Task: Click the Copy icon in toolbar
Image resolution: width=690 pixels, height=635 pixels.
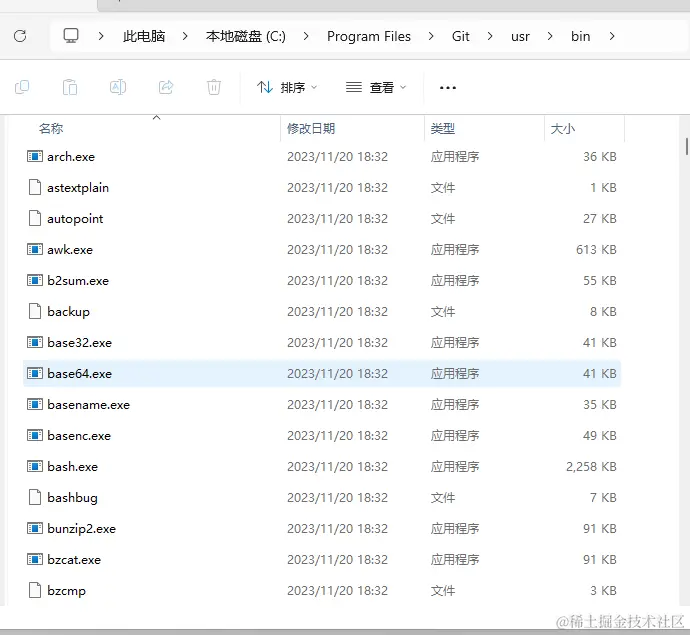Action: 22,87
